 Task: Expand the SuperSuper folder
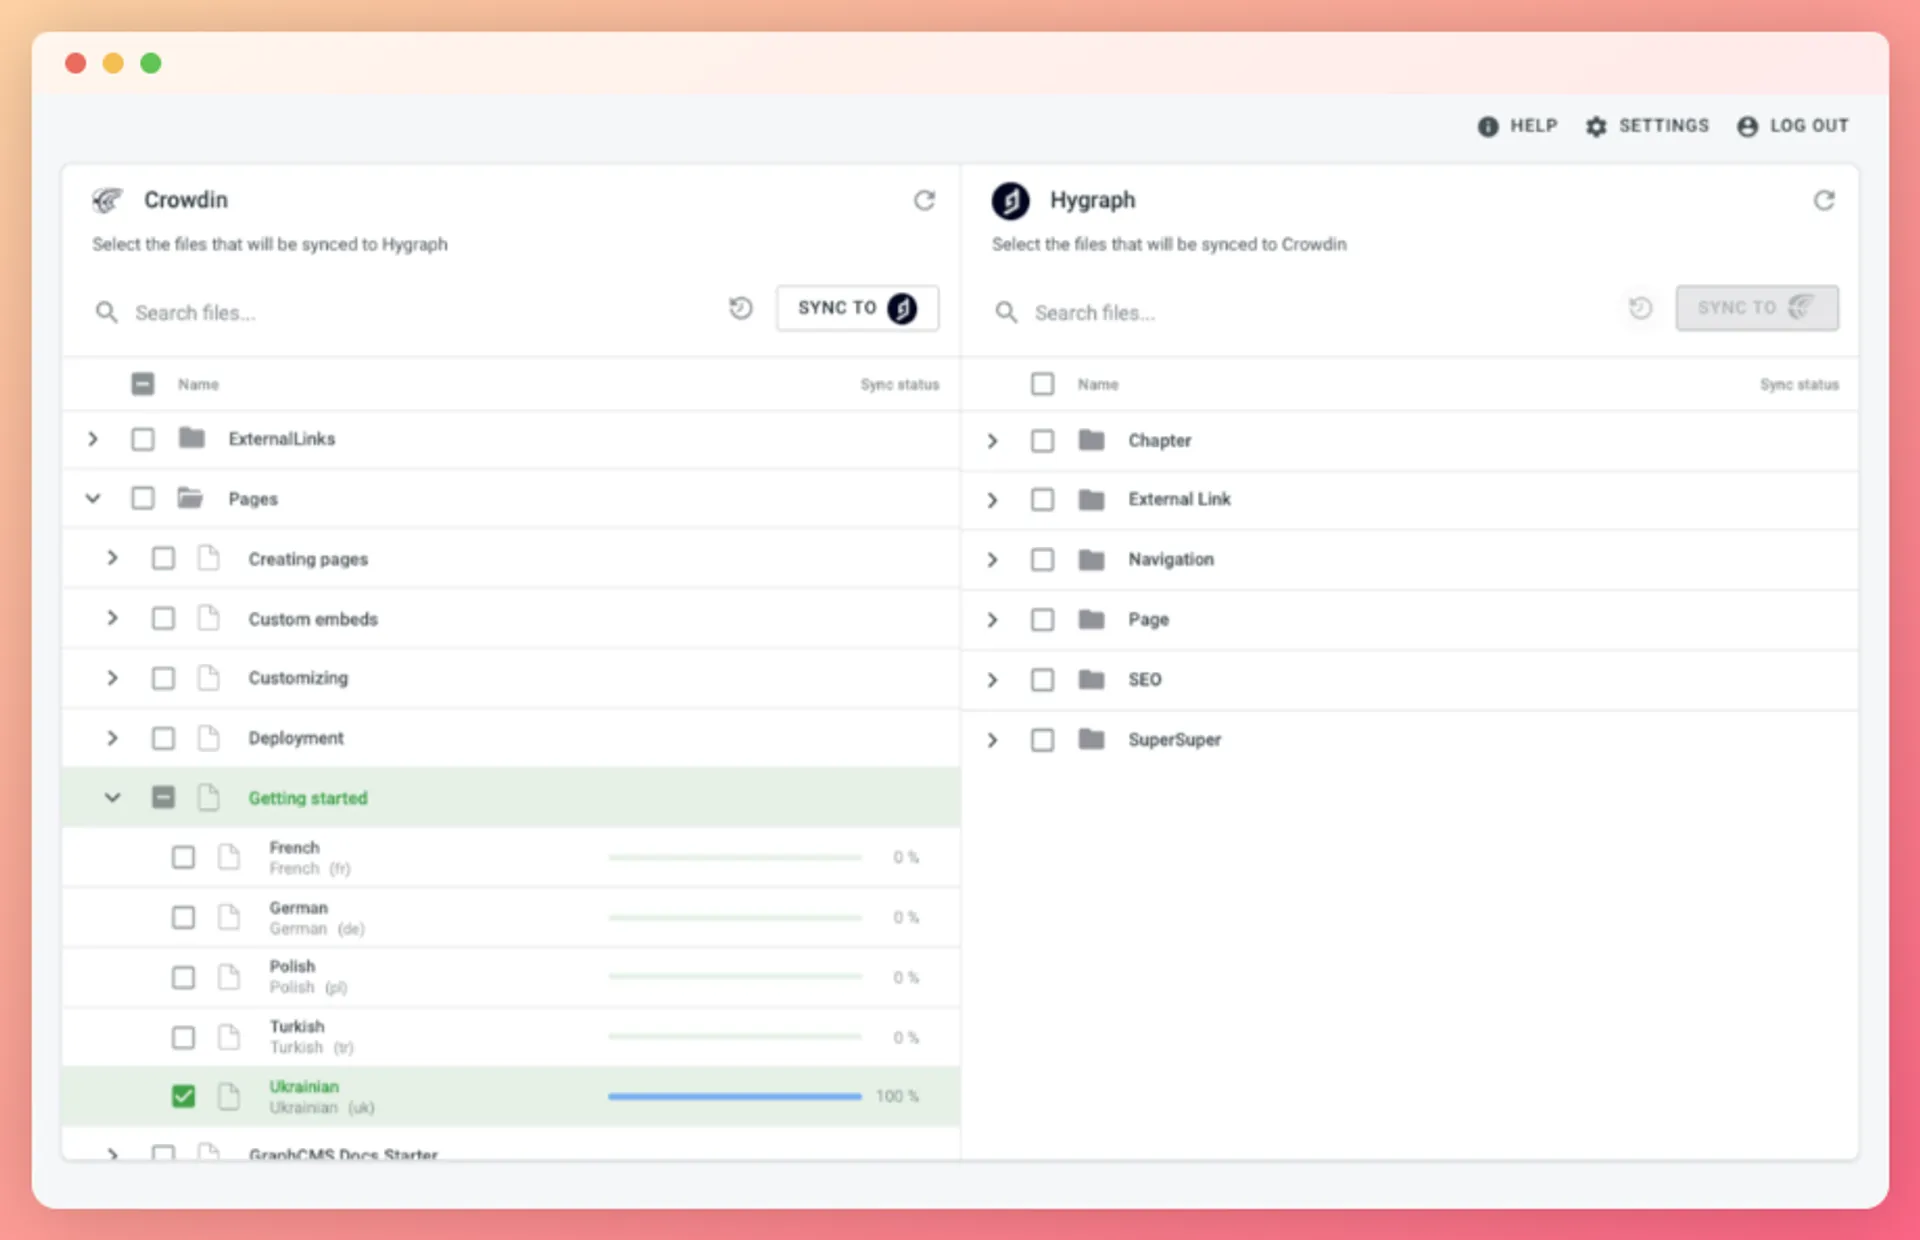point(992,740)
